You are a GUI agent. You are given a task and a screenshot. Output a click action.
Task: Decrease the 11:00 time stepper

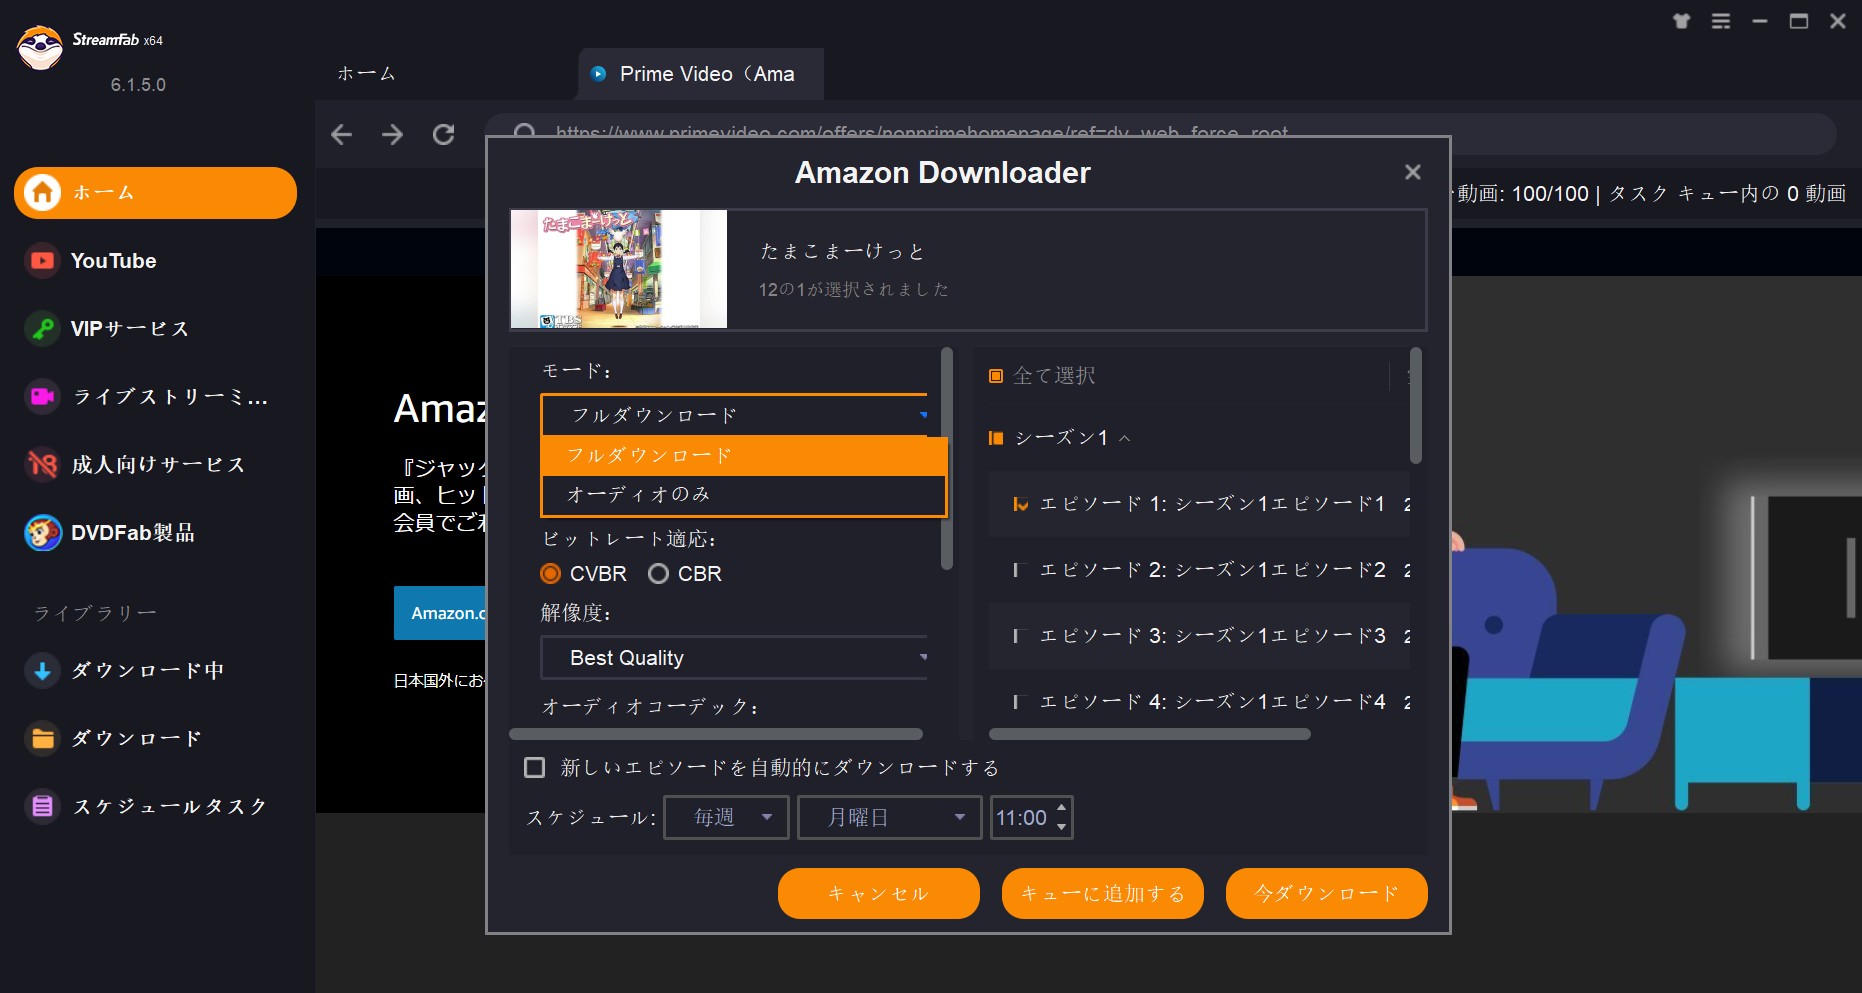(x=1061, y=827)
